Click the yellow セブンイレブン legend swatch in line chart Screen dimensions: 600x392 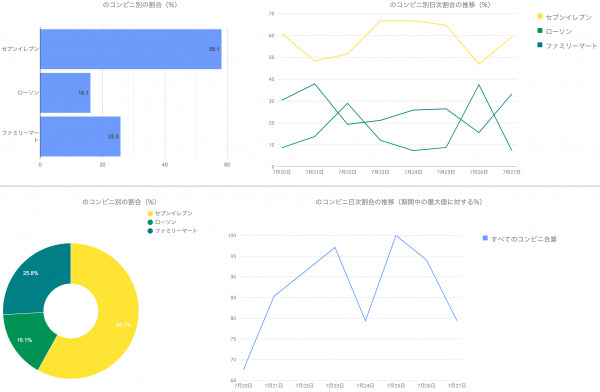(x=540, y=16)
